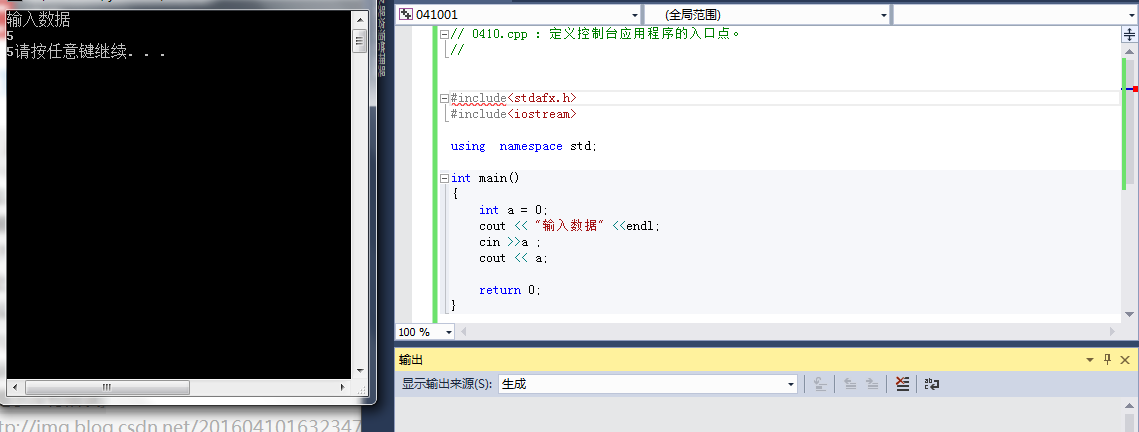Click the editor horizontal scrollbar right arrow

point(1112,332)
